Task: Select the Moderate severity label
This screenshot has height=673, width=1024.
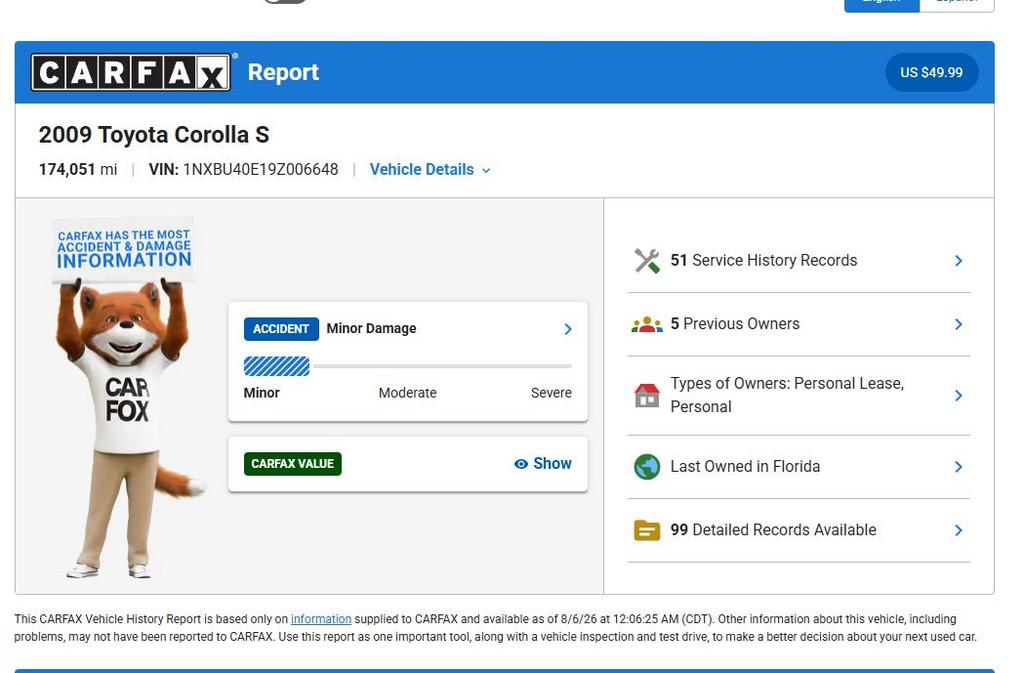Action: coord(408,393)
